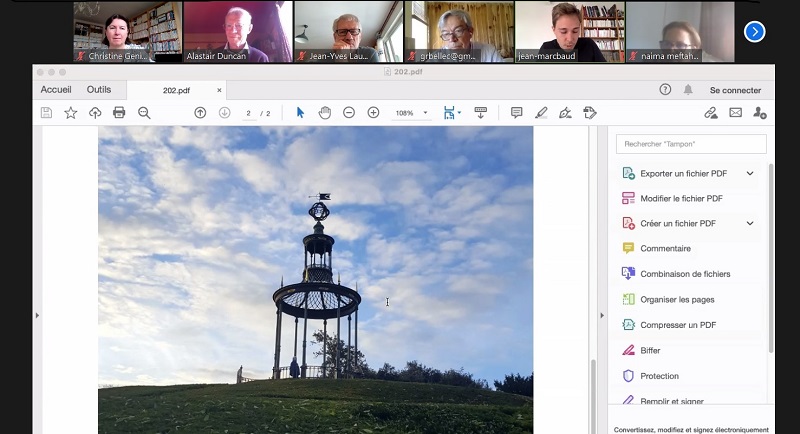Screen dimensions: 800x434
Task: Open the notifications bell
Action: pyautogui.click(x=688, y=90)
